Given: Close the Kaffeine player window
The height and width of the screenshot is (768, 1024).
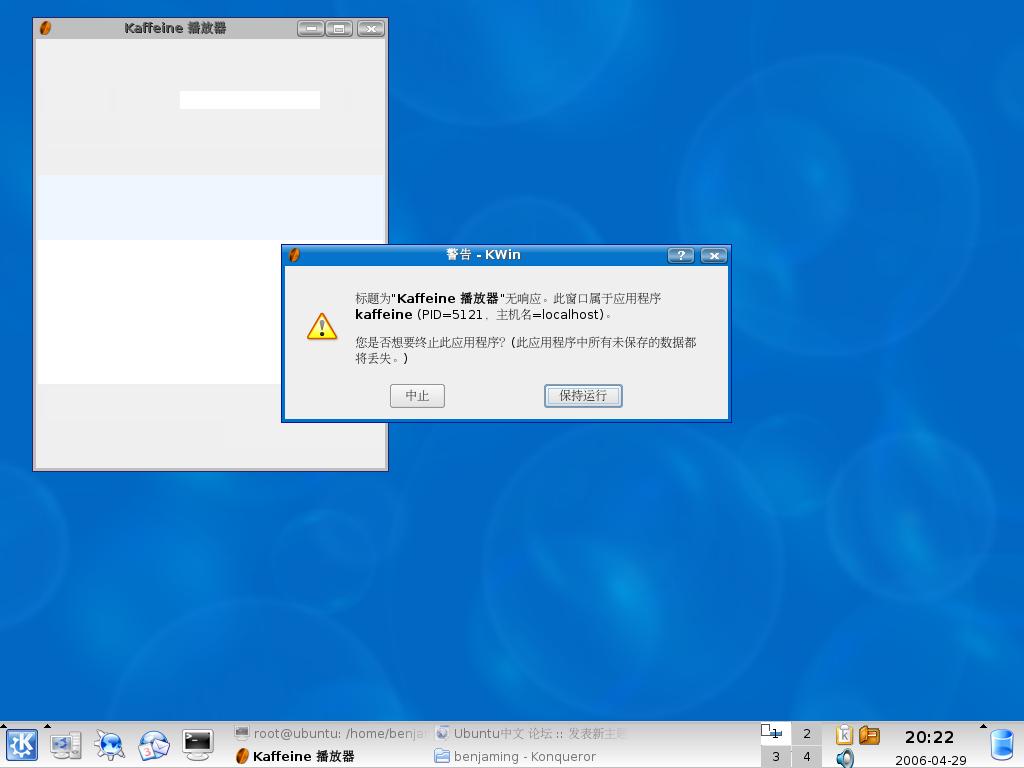Looking at the screenshot, I should click(x=371, y=29).
